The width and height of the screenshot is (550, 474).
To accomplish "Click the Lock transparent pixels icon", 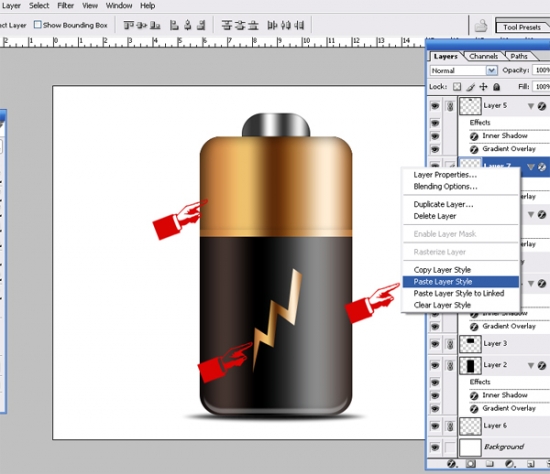I will (457, 87).
